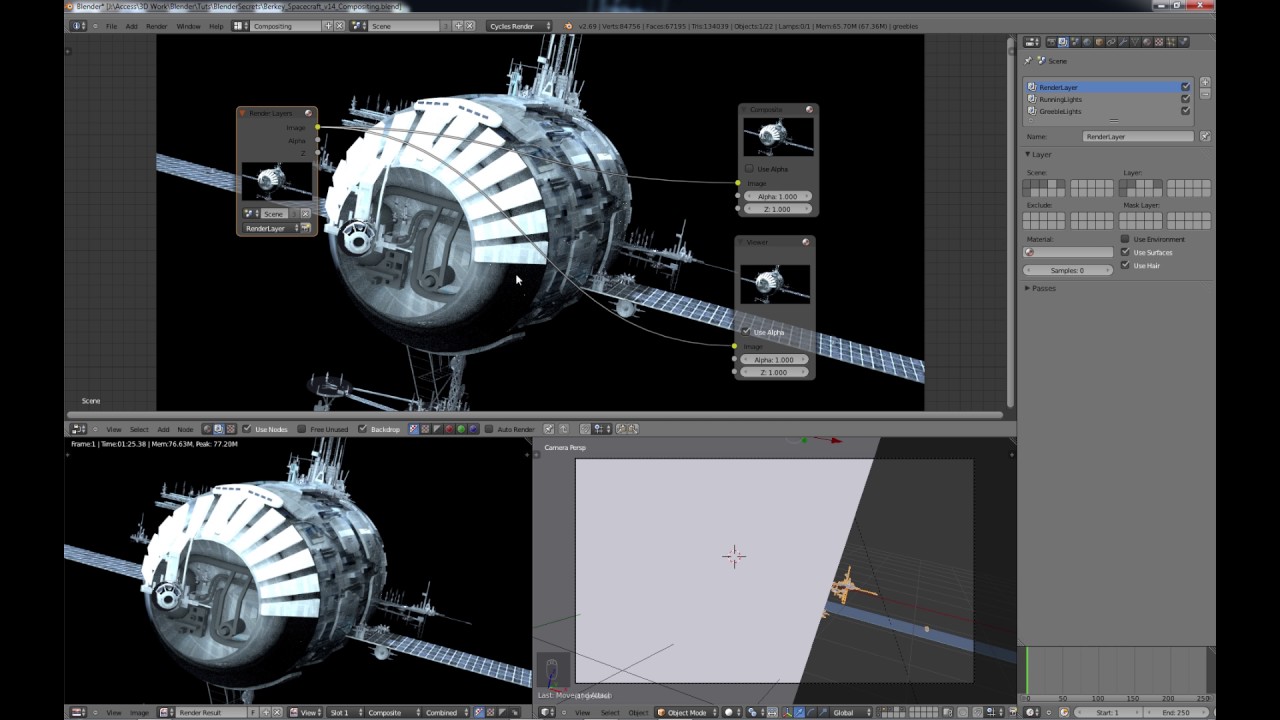Toggle the Backdrop checkbox

pos(362,429)
